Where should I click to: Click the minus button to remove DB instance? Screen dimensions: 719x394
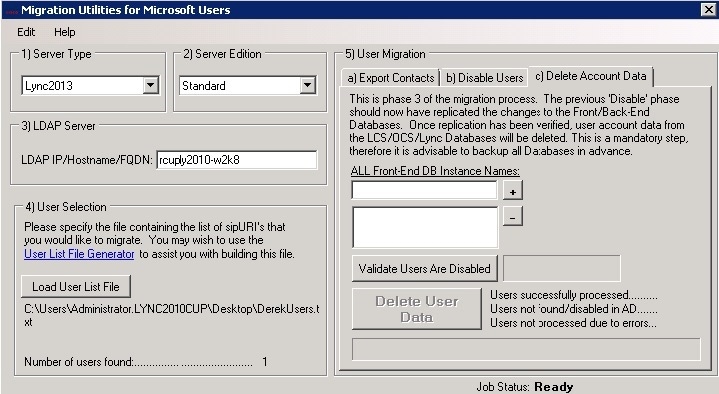point(513,216)
